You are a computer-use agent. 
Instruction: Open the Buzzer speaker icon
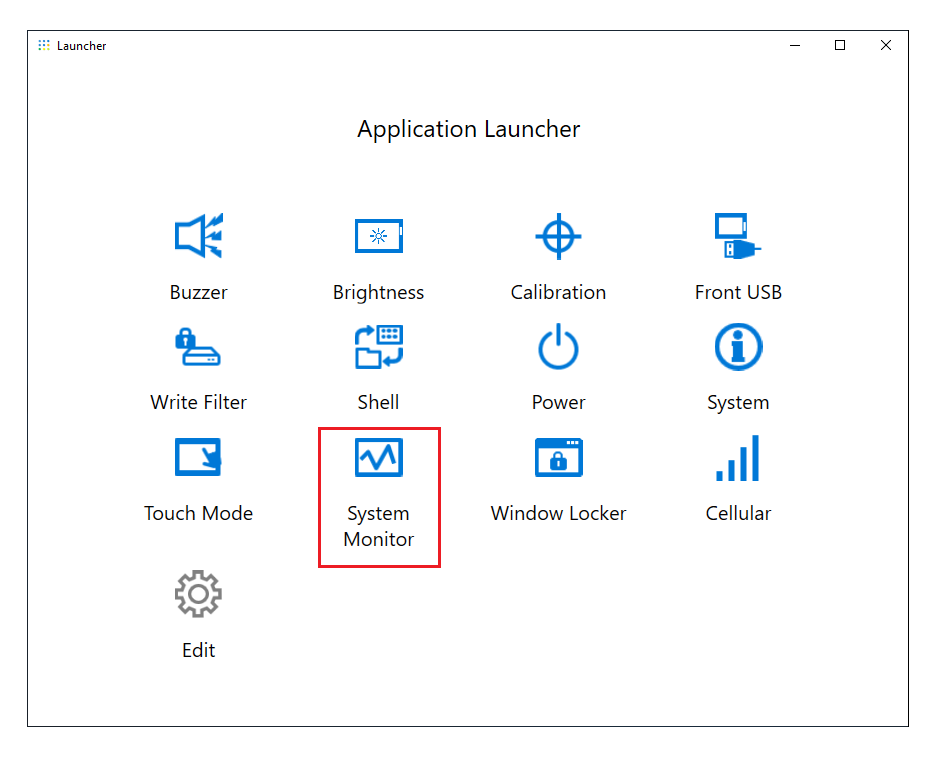198,237
